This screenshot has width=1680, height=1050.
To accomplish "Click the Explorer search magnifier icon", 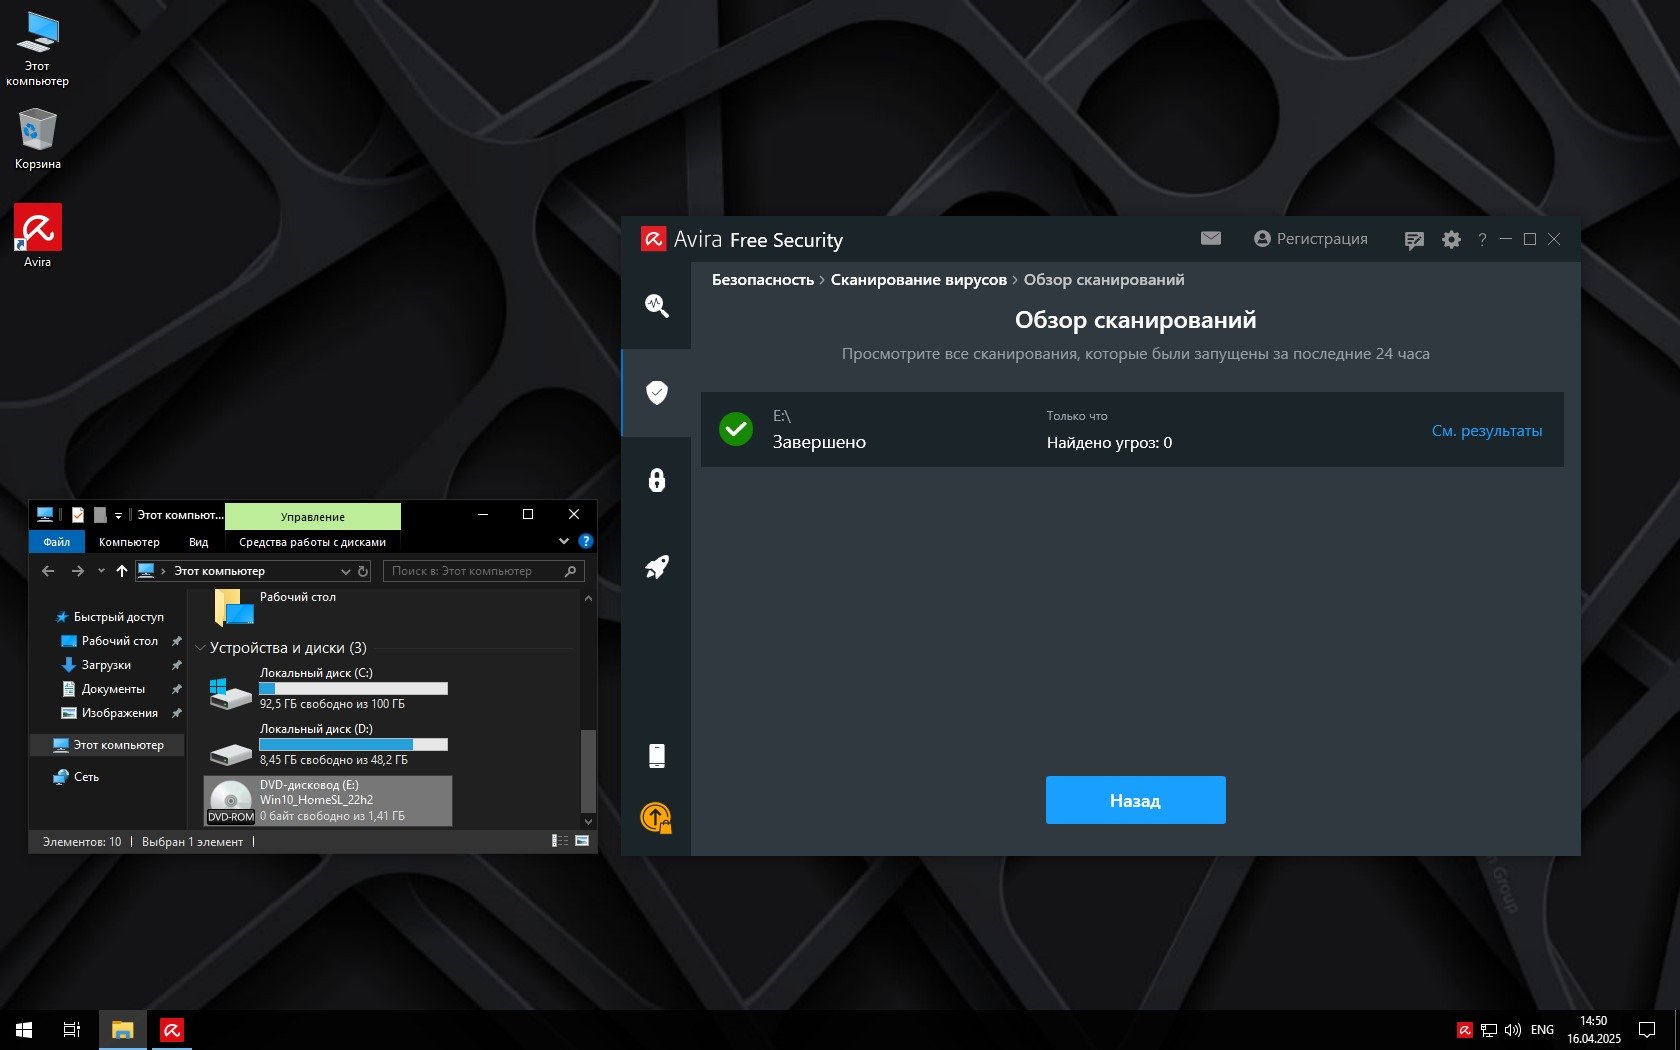I will click(571, 571).
